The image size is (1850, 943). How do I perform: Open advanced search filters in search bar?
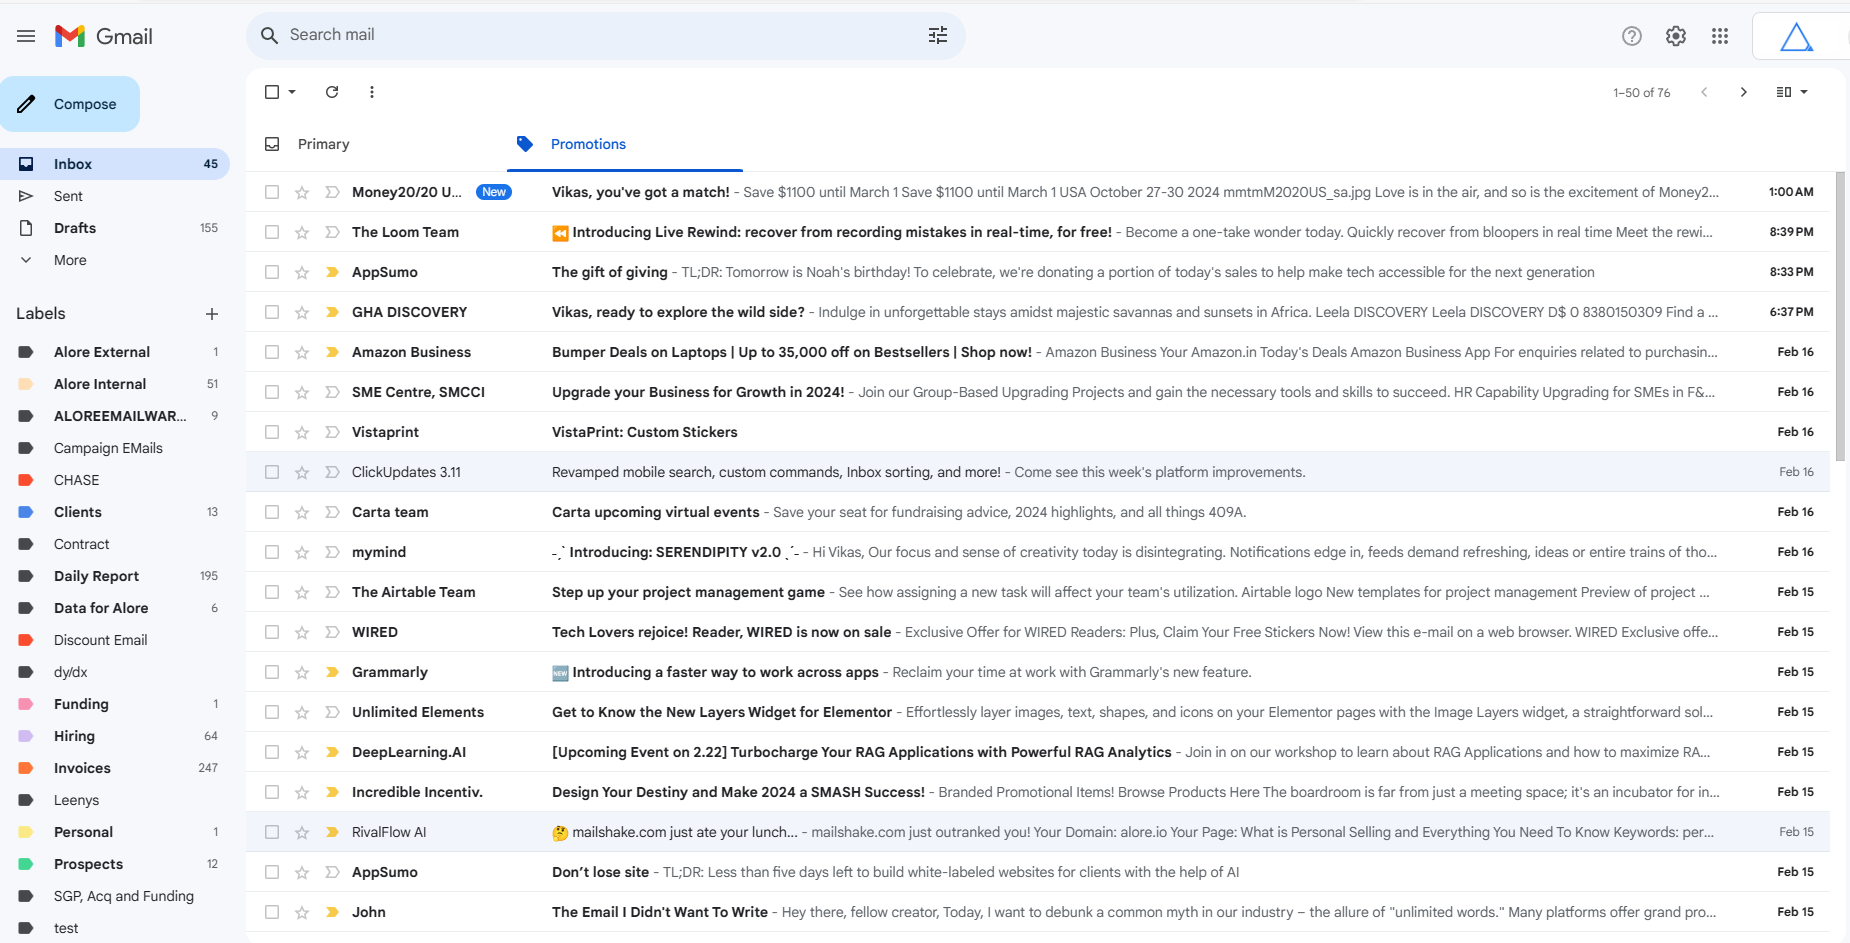(x=937, y=34)
